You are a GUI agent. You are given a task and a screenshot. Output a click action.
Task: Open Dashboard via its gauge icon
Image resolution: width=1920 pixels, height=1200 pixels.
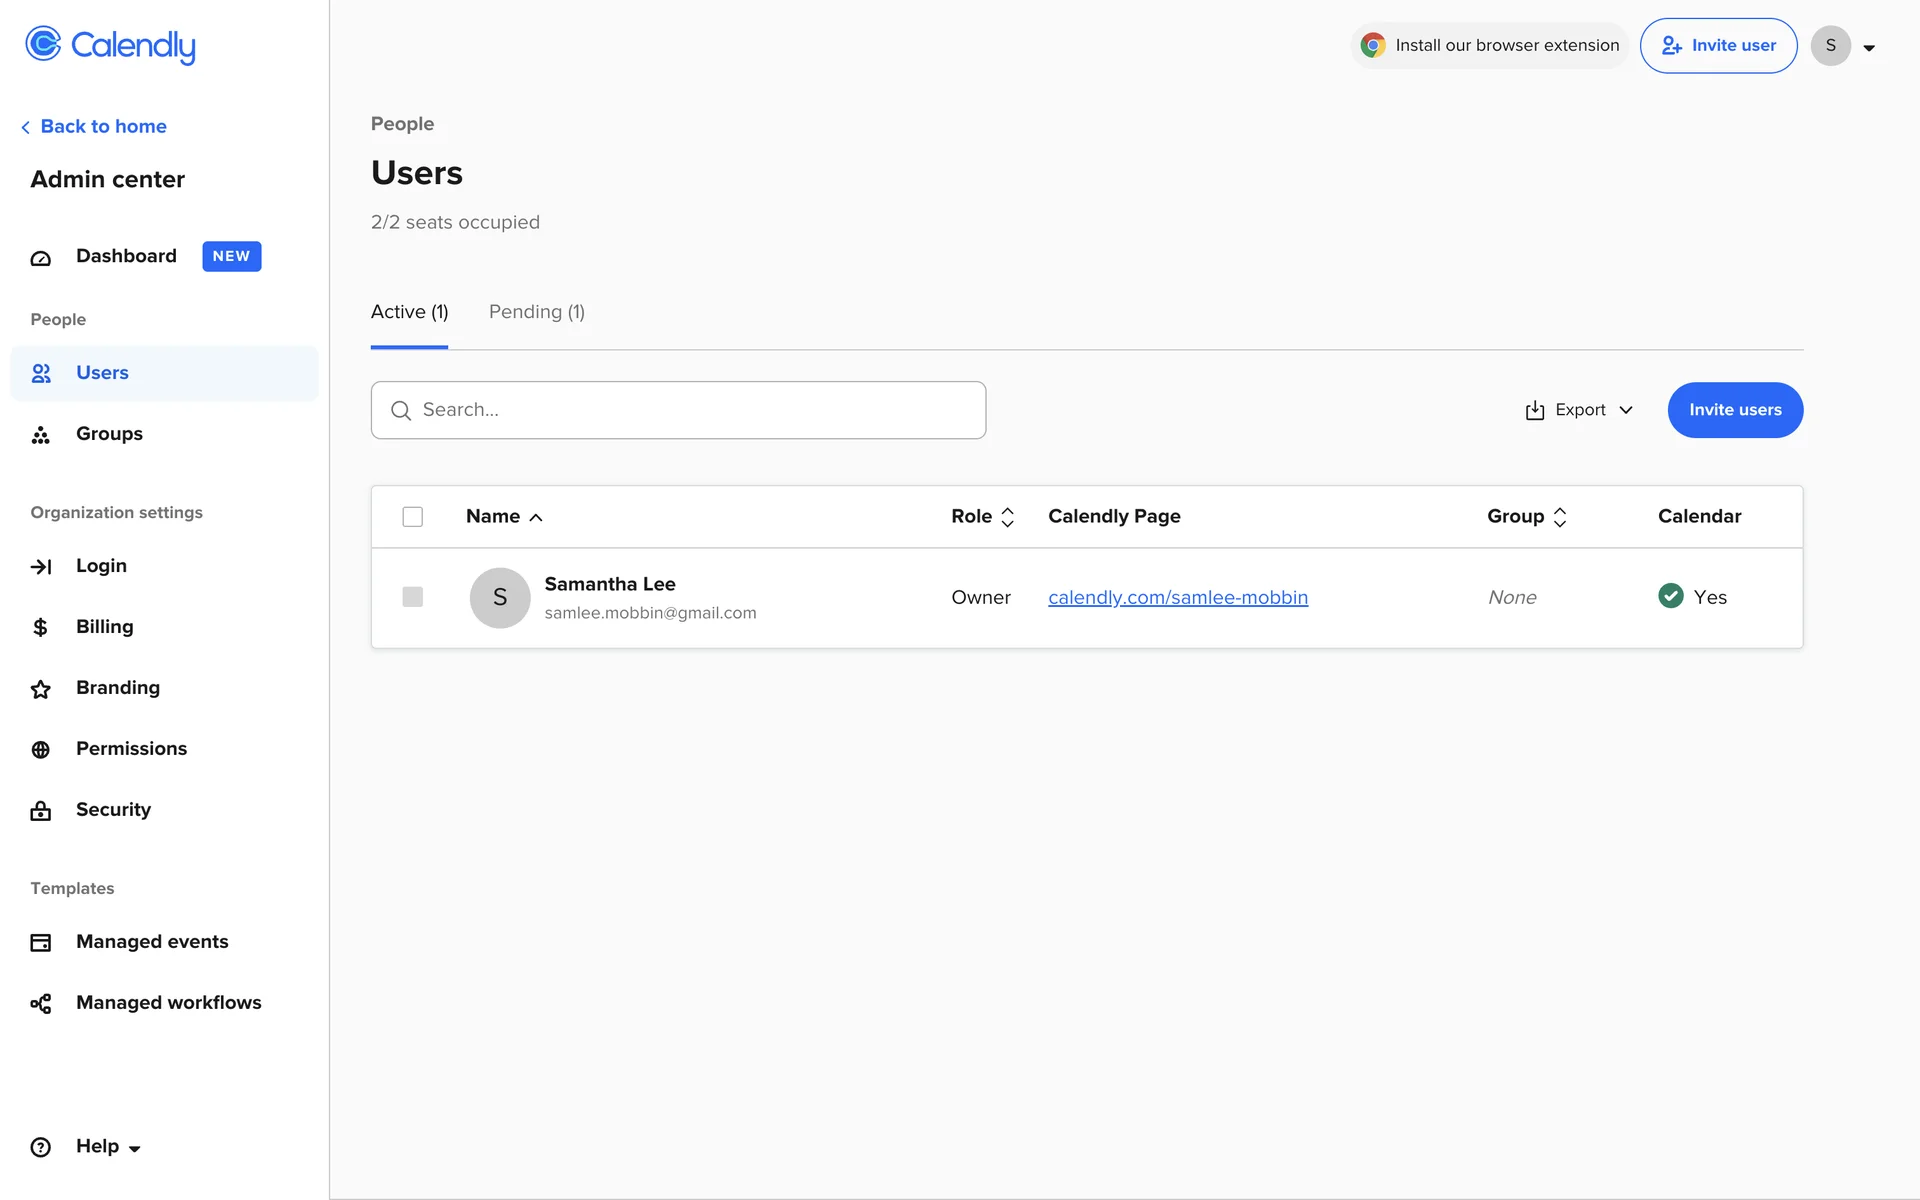40,258
